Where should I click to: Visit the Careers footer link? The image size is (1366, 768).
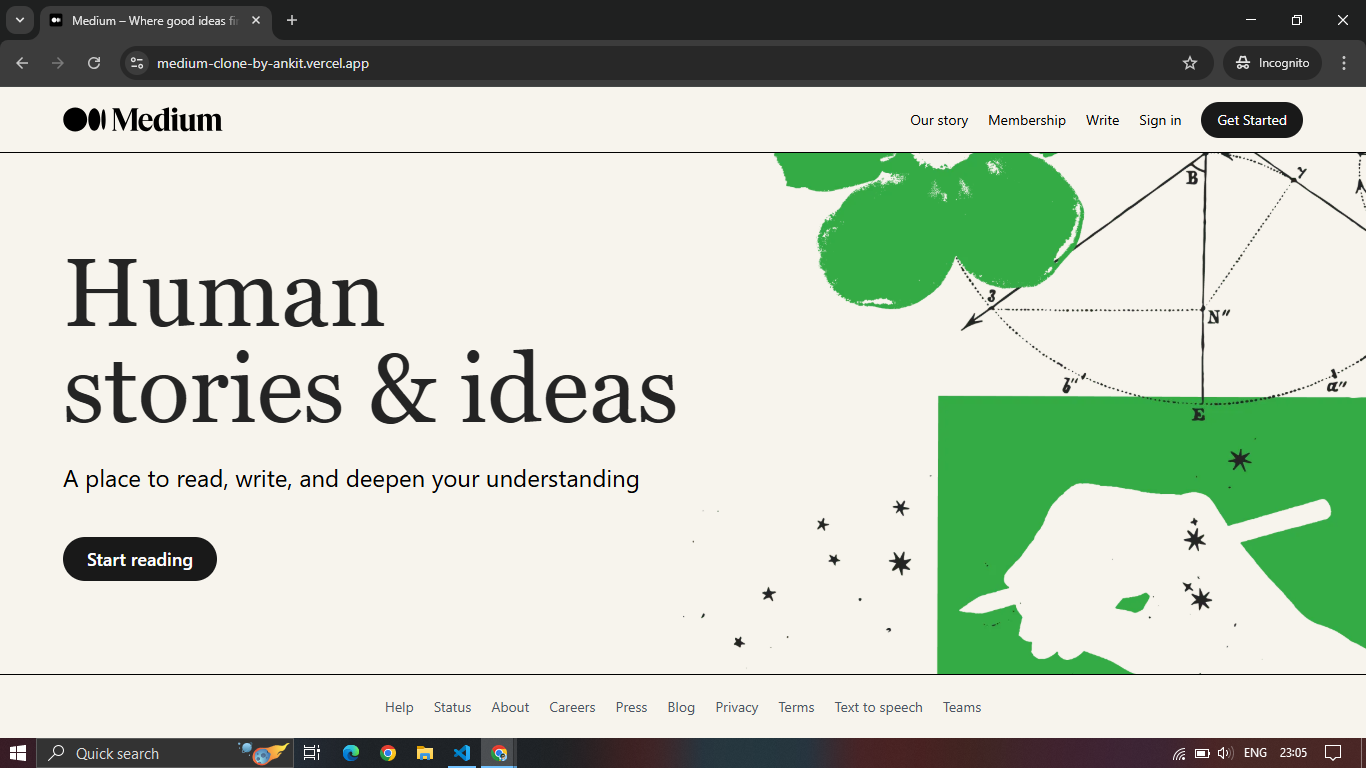coord(572,707)
